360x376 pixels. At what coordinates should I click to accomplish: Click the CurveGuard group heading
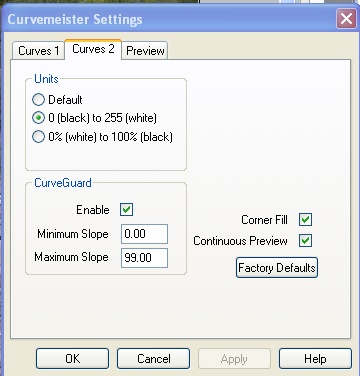point(63,183)
